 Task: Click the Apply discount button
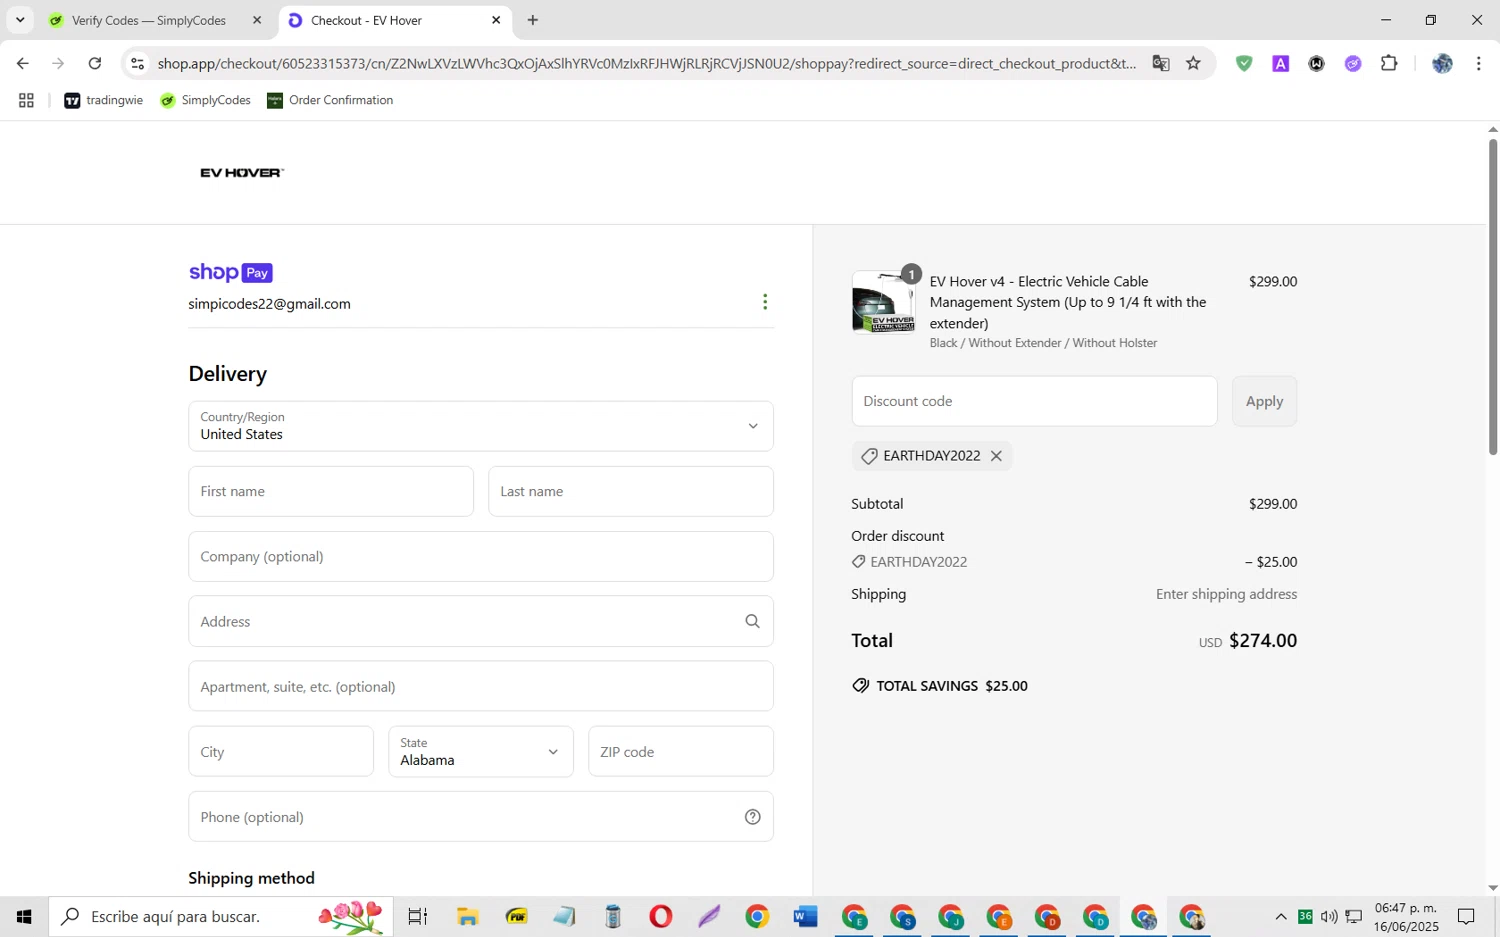[1264, 401]
